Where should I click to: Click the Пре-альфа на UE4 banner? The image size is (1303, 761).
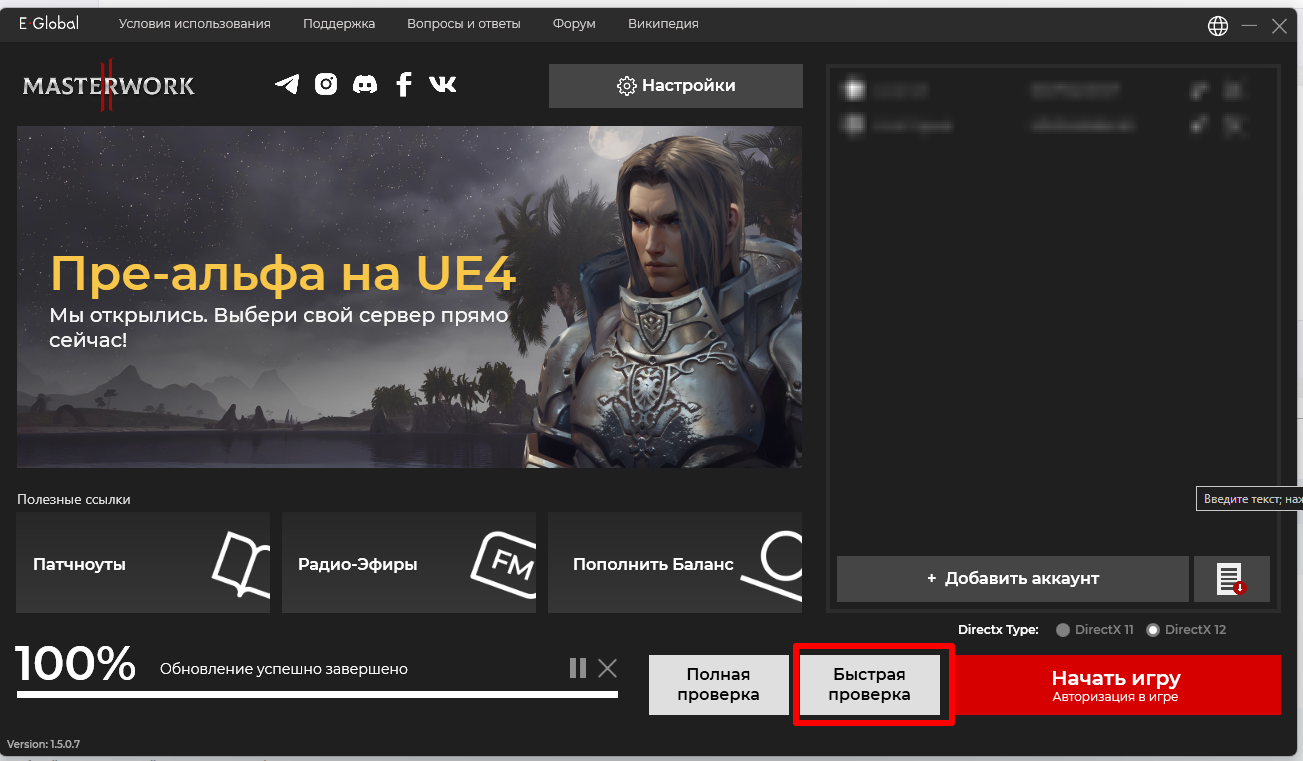409,297
